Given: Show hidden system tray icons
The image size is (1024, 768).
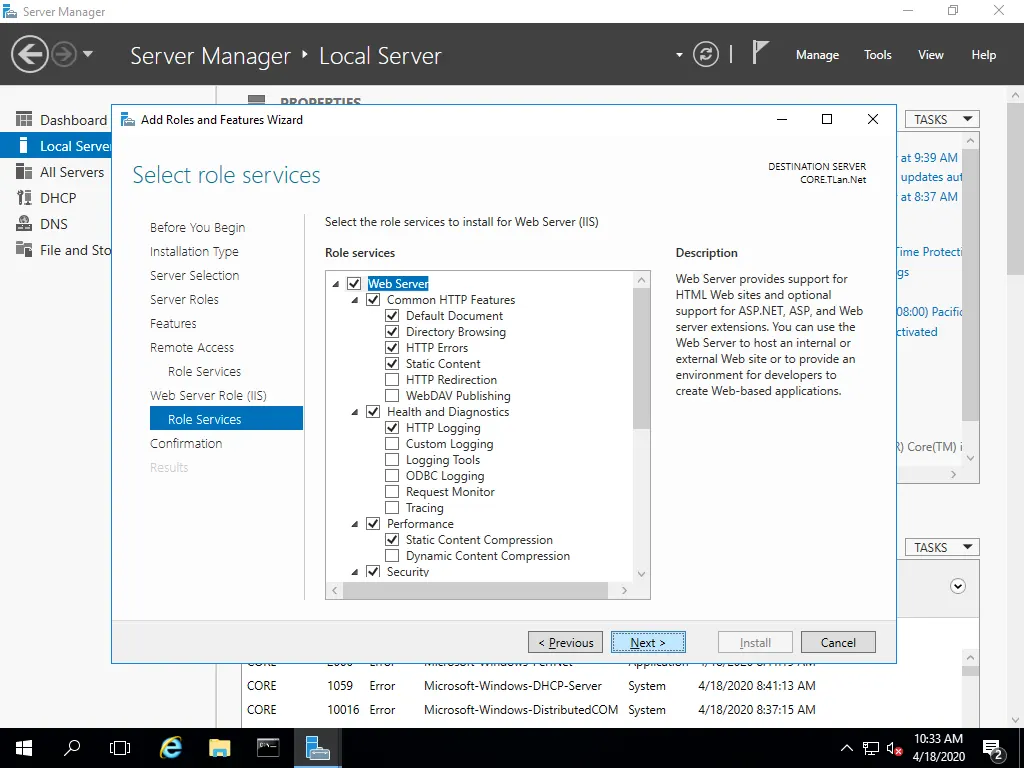Looking at the screenshot, I should pos(846,748).
